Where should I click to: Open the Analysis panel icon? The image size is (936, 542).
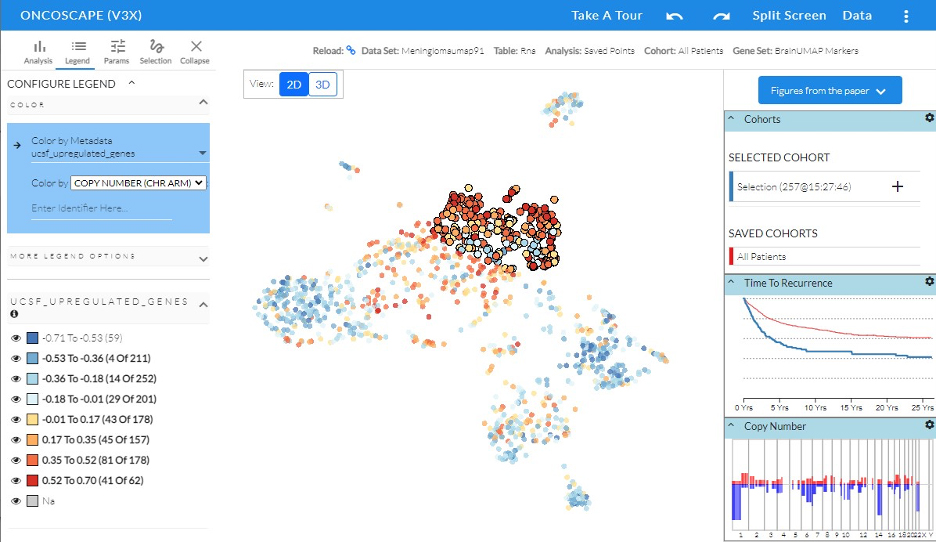click(39, 51)
